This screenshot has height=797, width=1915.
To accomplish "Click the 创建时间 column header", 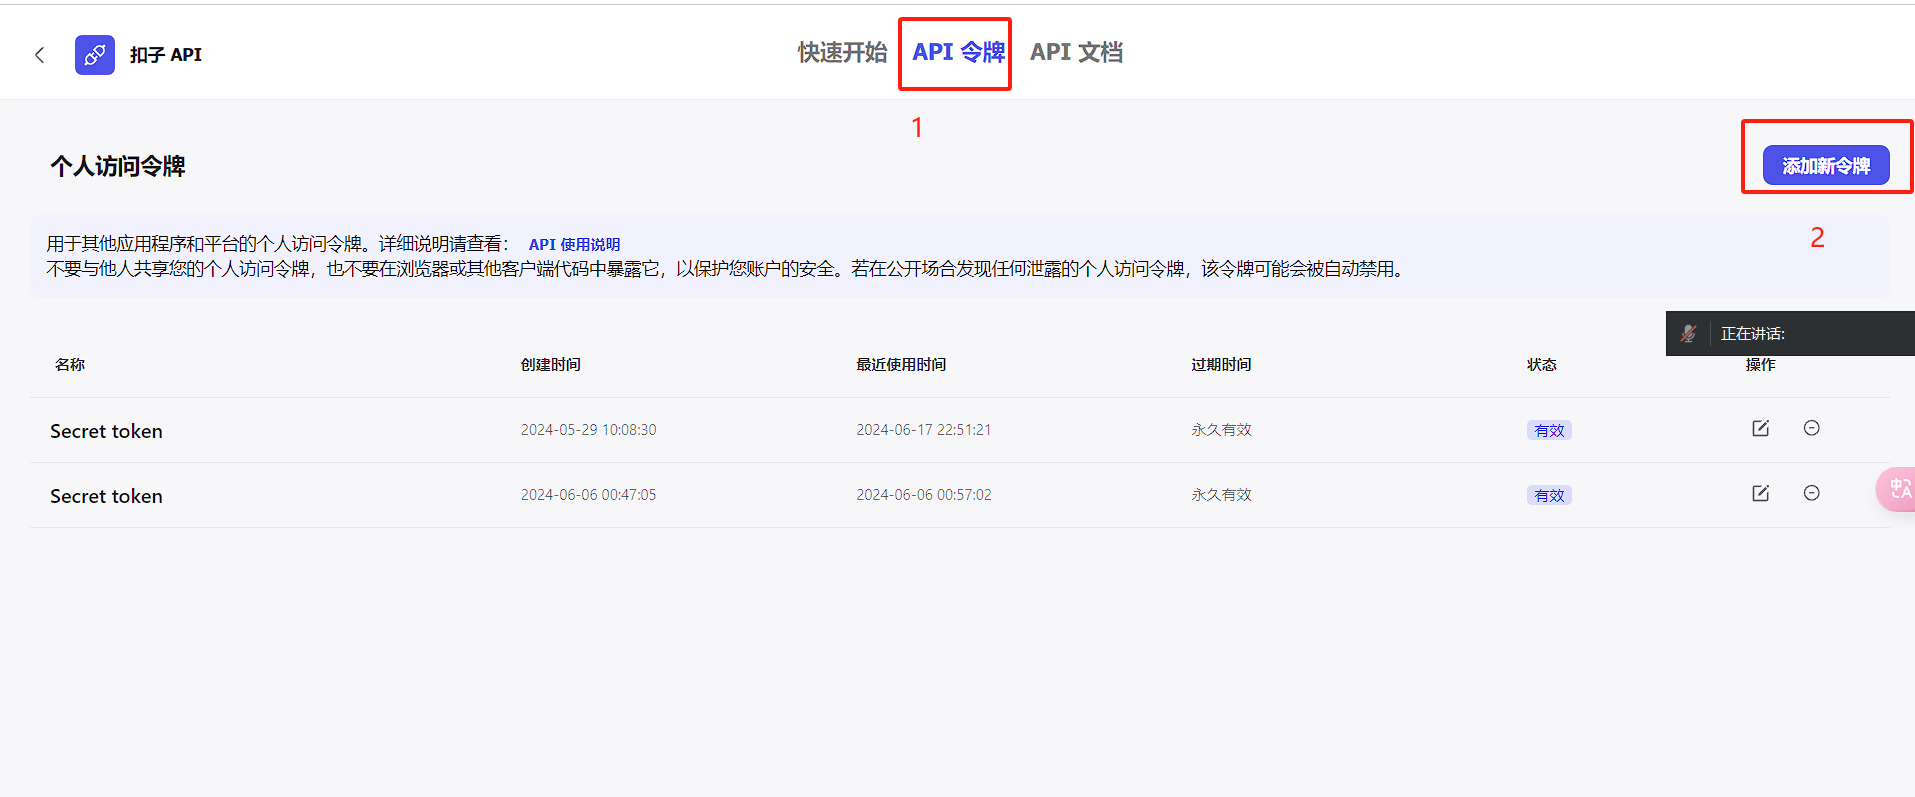I will 551,365.
